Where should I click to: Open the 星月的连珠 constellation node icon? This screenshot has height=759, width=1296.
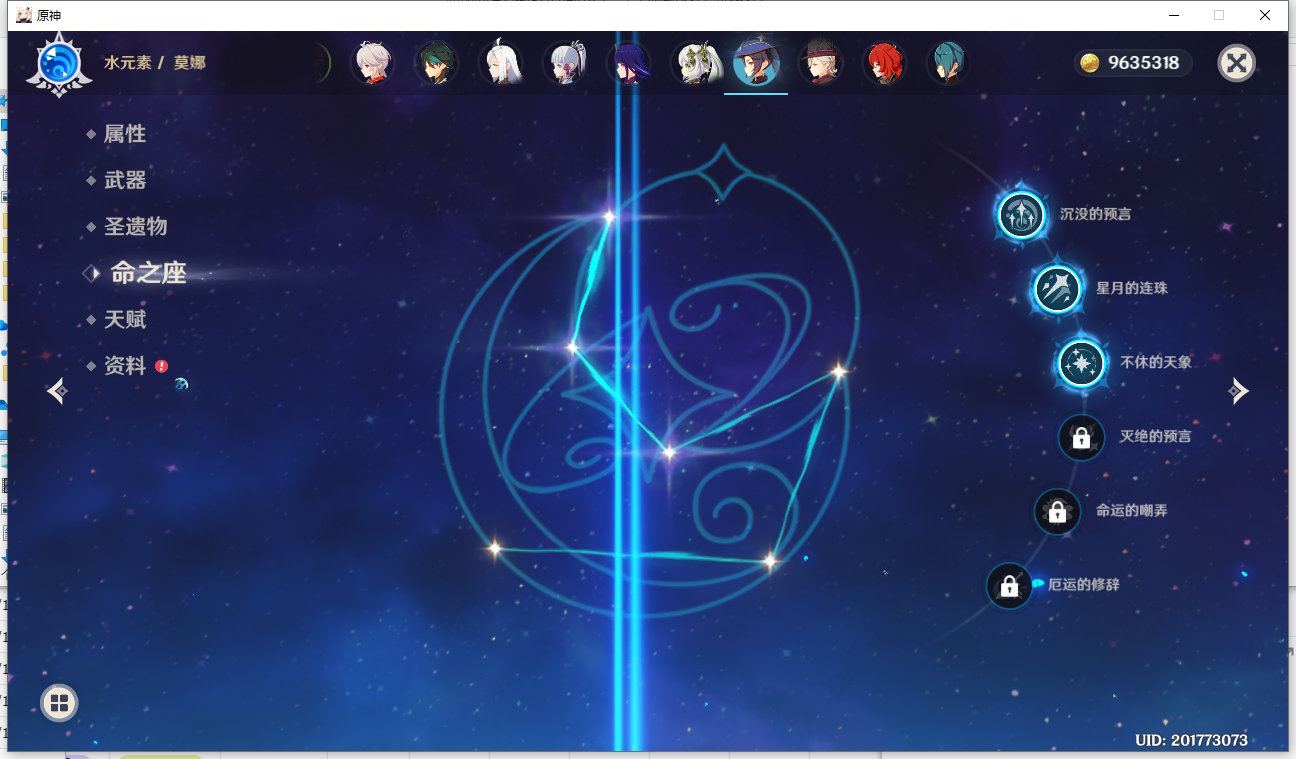(1057, 288)
